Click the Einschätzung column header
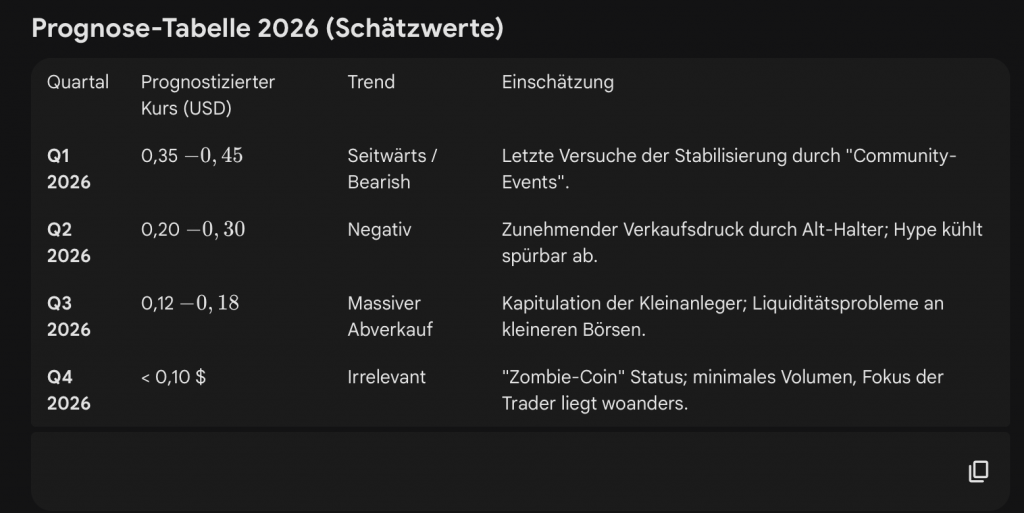The height and width of the screenshot is (513, 1024). [557, 82]
